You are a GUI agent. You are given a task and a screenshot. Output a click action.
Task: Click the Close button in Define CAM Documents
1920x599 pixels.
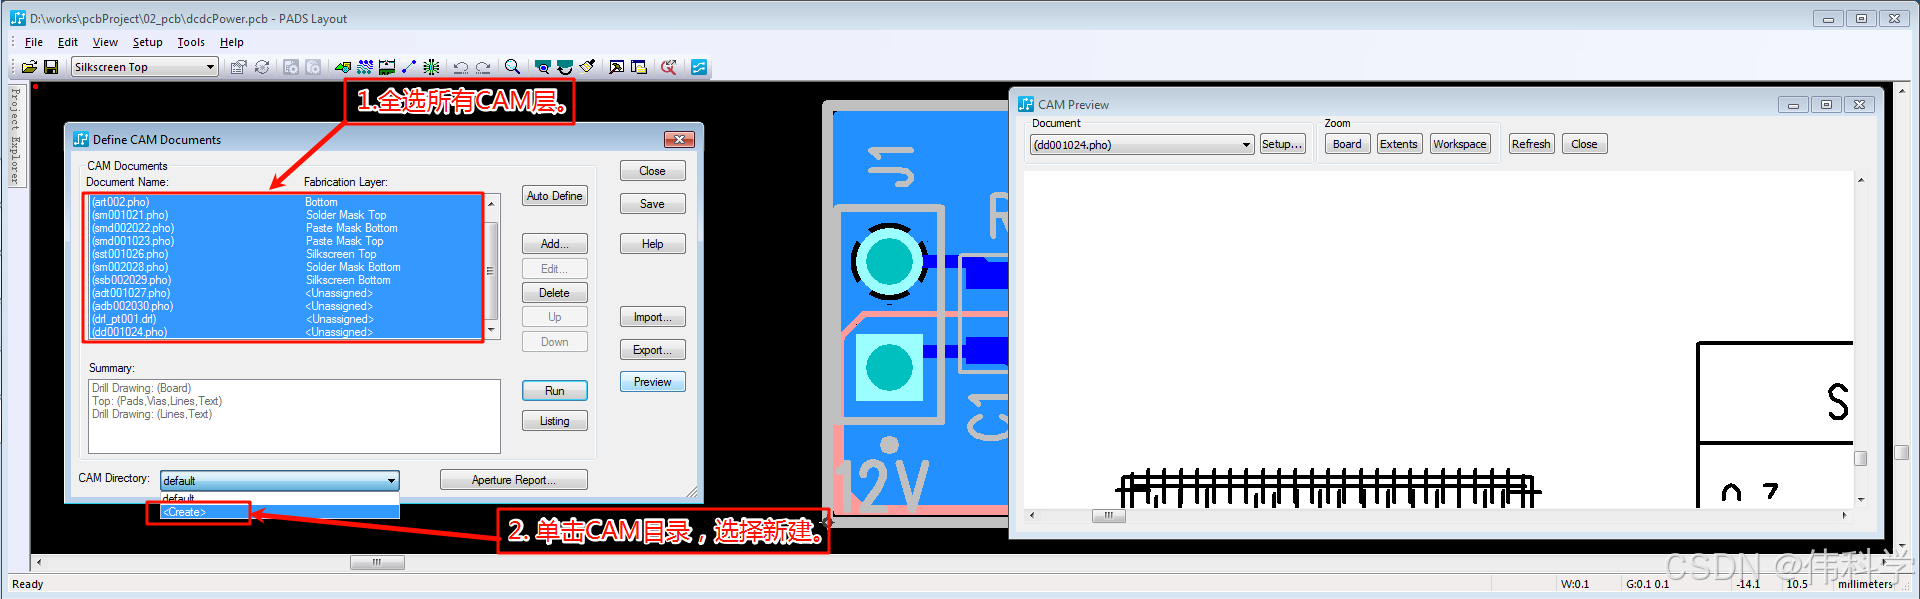click(652, 171)
